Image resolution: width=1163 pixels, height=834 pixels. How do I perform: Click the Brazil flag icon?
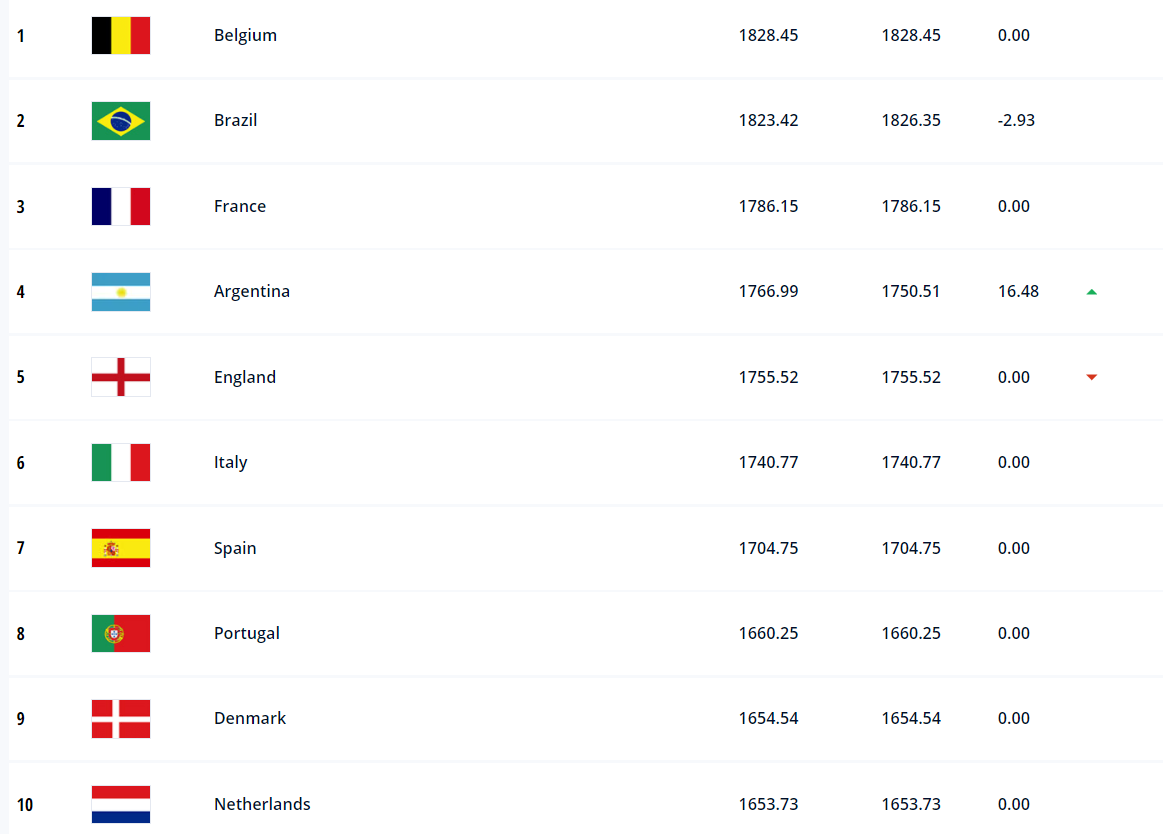pyautogui.click(x=121, y=121)
